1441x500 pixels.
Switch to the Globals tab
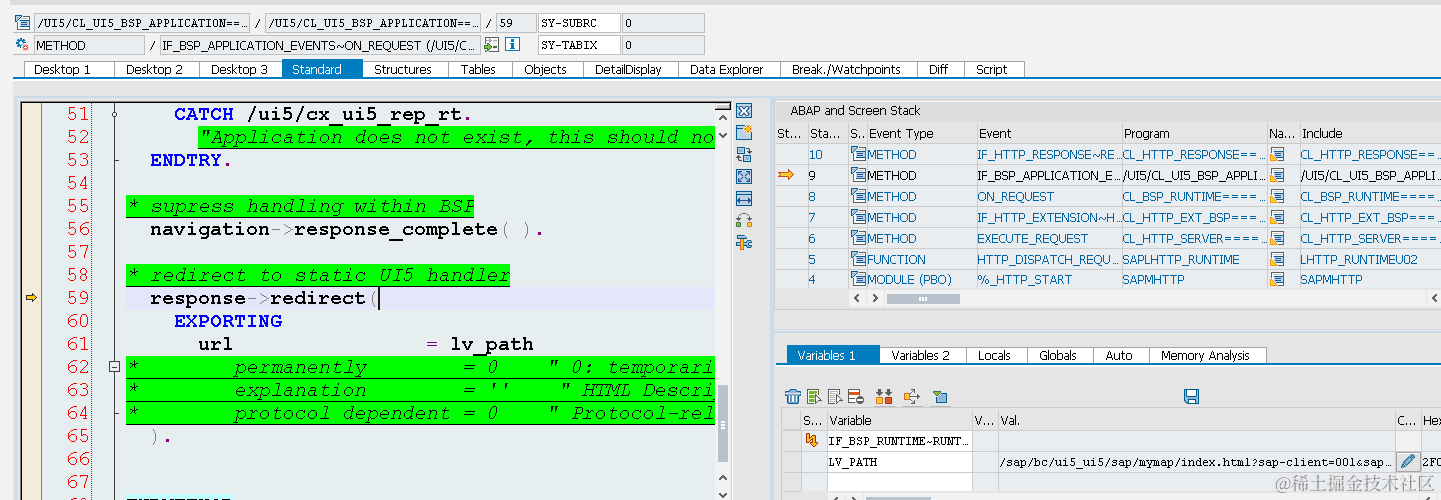[1058, 355]
